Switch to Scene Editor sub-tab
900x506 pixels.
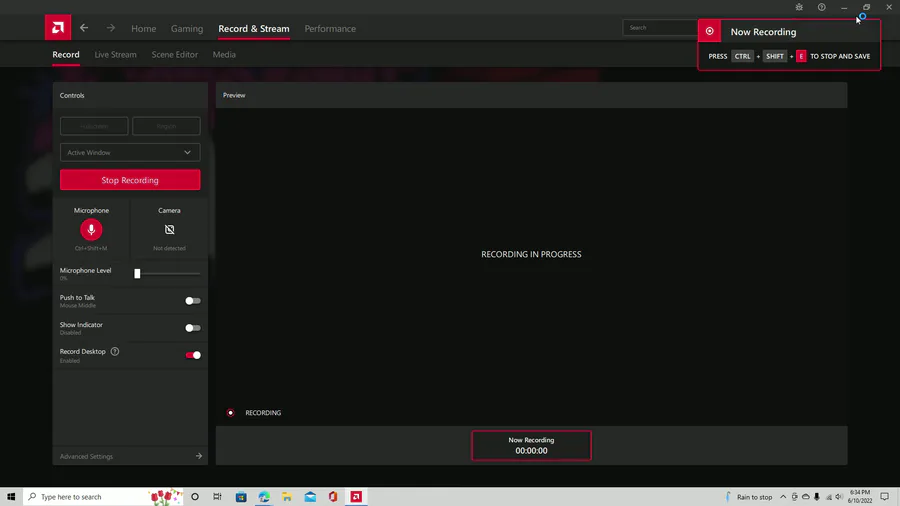coord(174,55)
